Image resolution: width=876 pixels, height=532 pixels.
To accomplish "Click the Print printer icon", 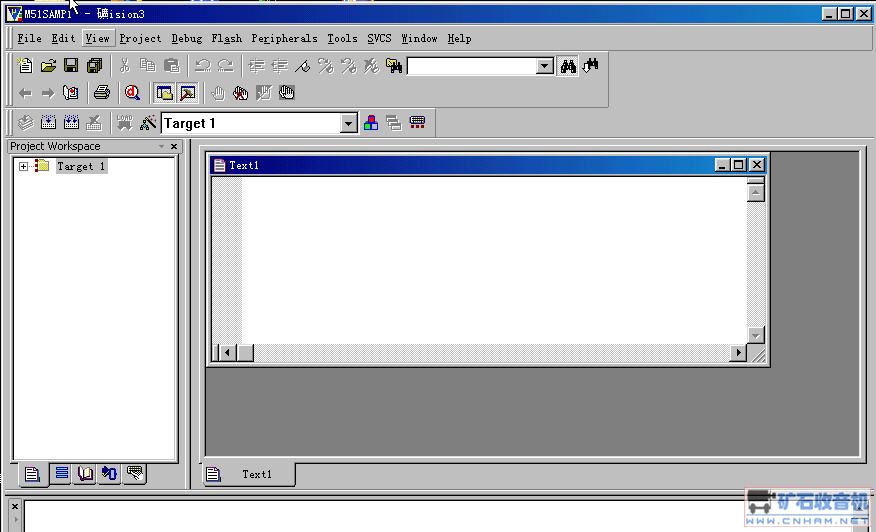I will (x=102, y=93).
